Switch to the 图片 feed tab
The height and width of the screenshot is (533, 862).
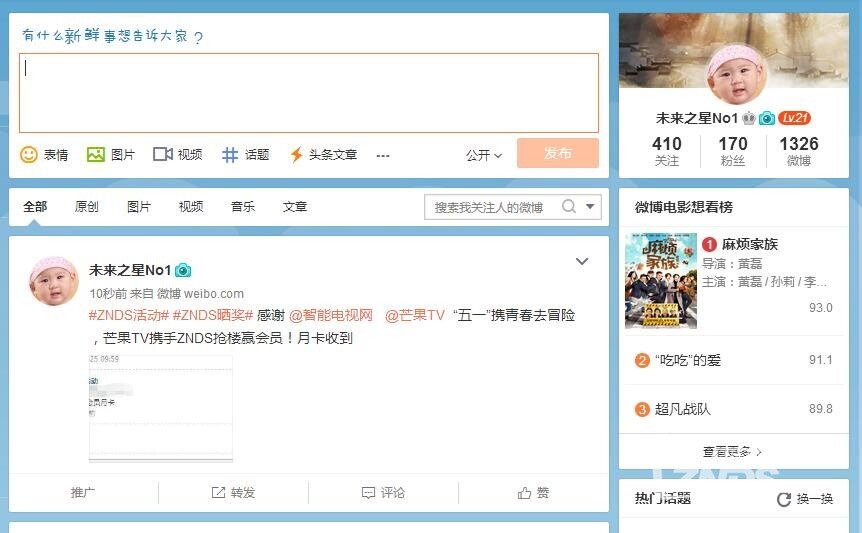(139, 207)
